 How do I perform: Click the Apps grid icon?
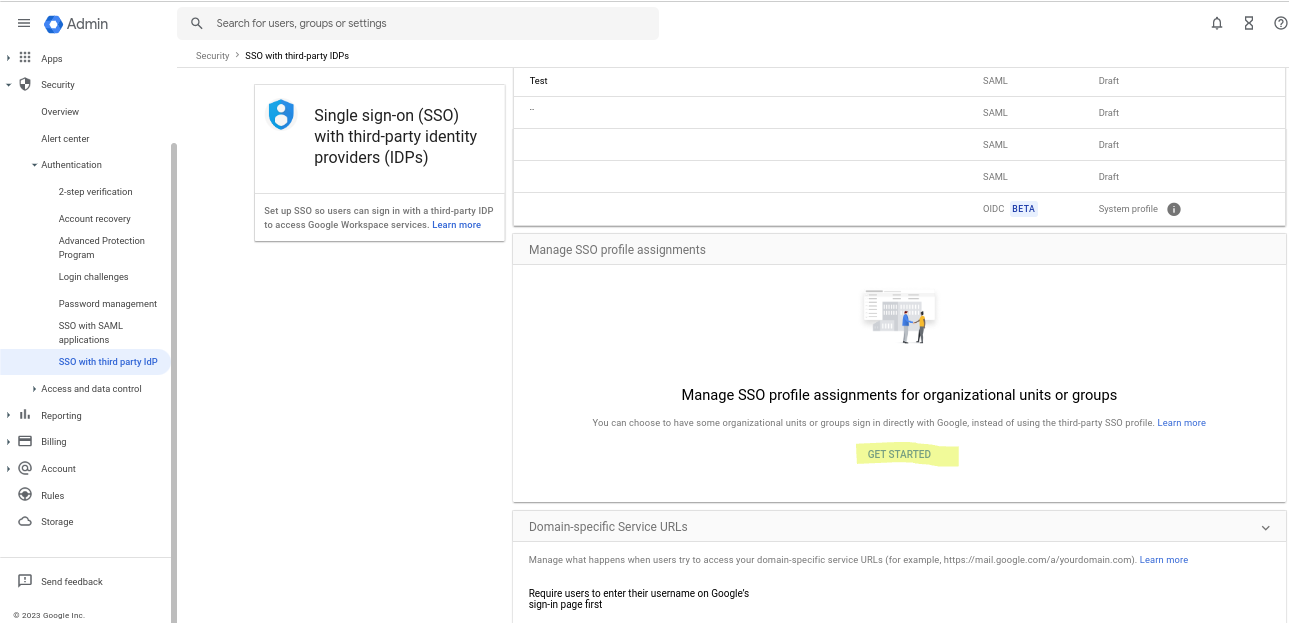(25, 58)
